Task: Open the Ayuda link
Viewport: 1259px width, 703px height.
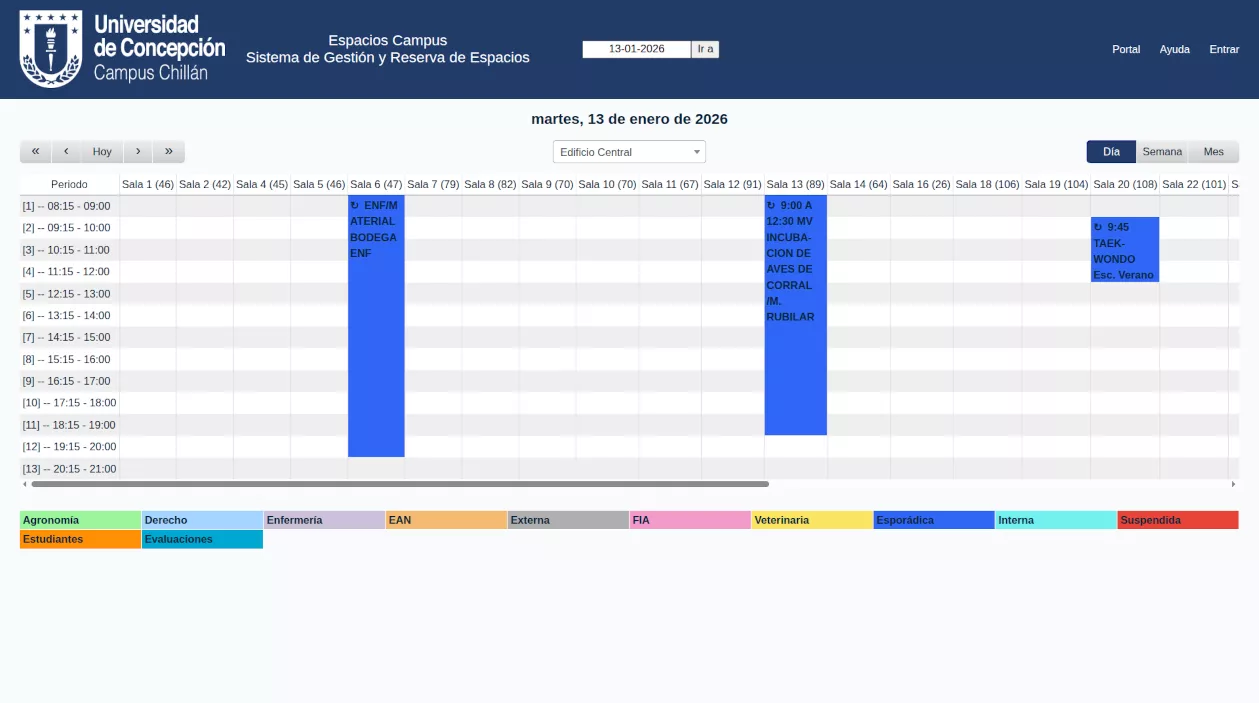Action: coord(1174,49)
